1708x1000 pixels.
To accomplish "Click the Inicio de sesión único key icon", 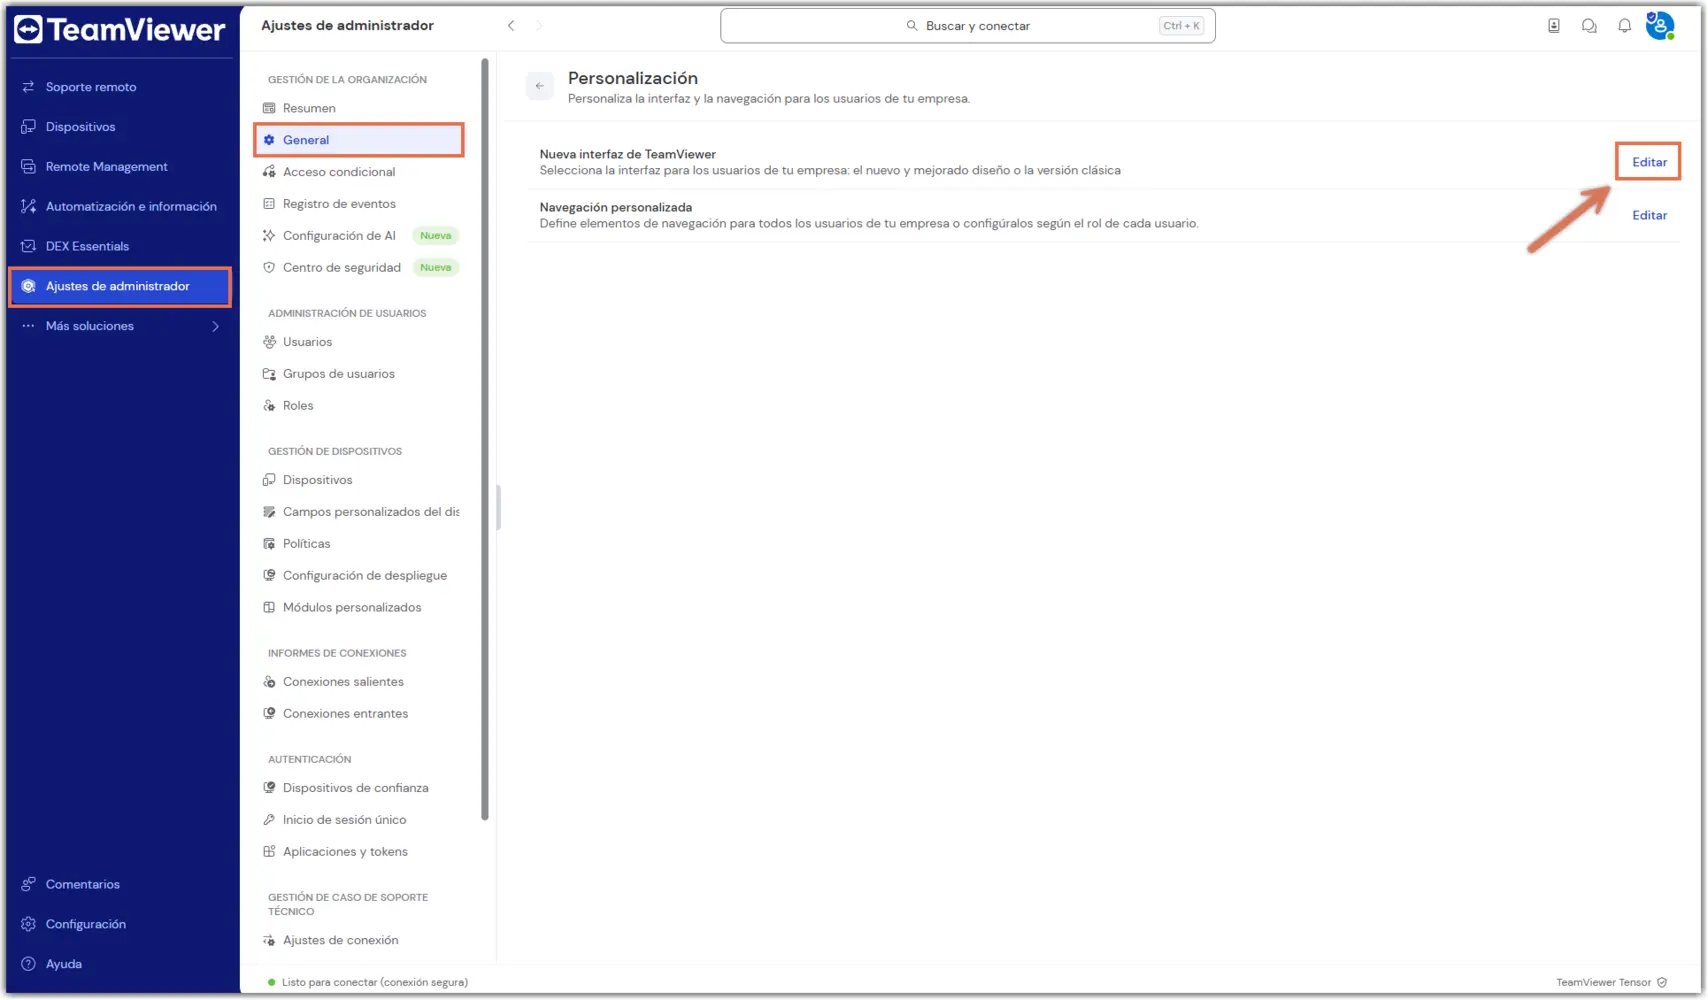I will click(x=269, y=820).
